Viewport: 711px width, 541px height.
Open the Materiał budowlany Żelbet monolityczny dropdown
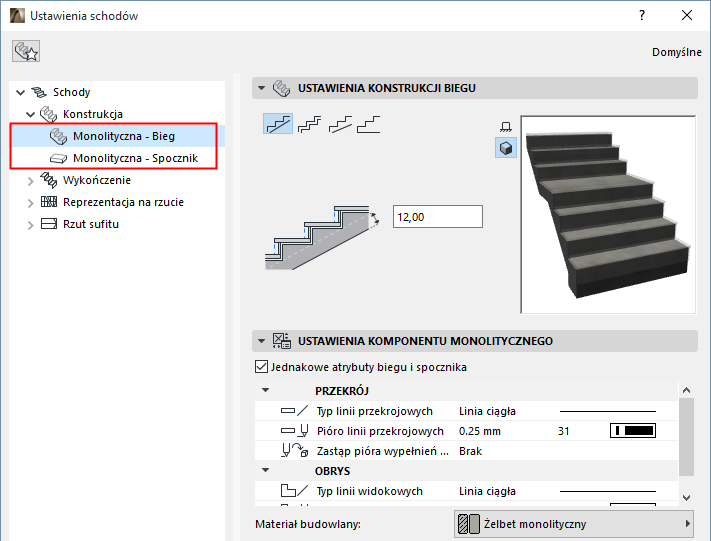574,524
